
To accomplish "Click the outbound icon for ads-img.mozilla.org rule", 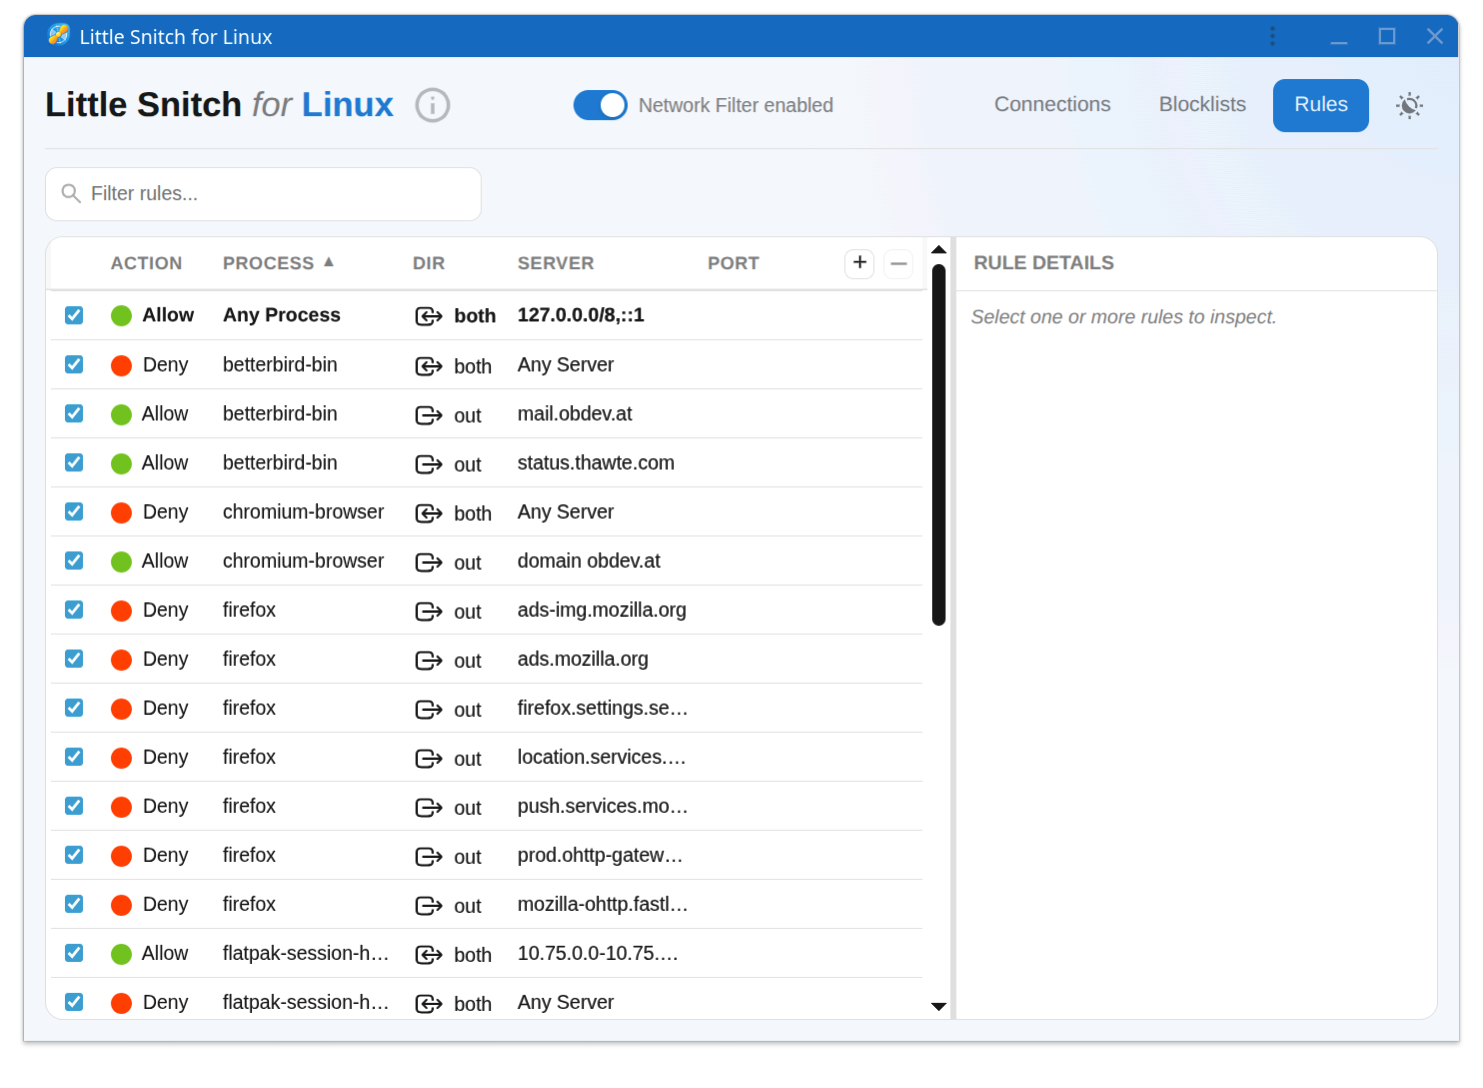I will [x=429, y=611].
